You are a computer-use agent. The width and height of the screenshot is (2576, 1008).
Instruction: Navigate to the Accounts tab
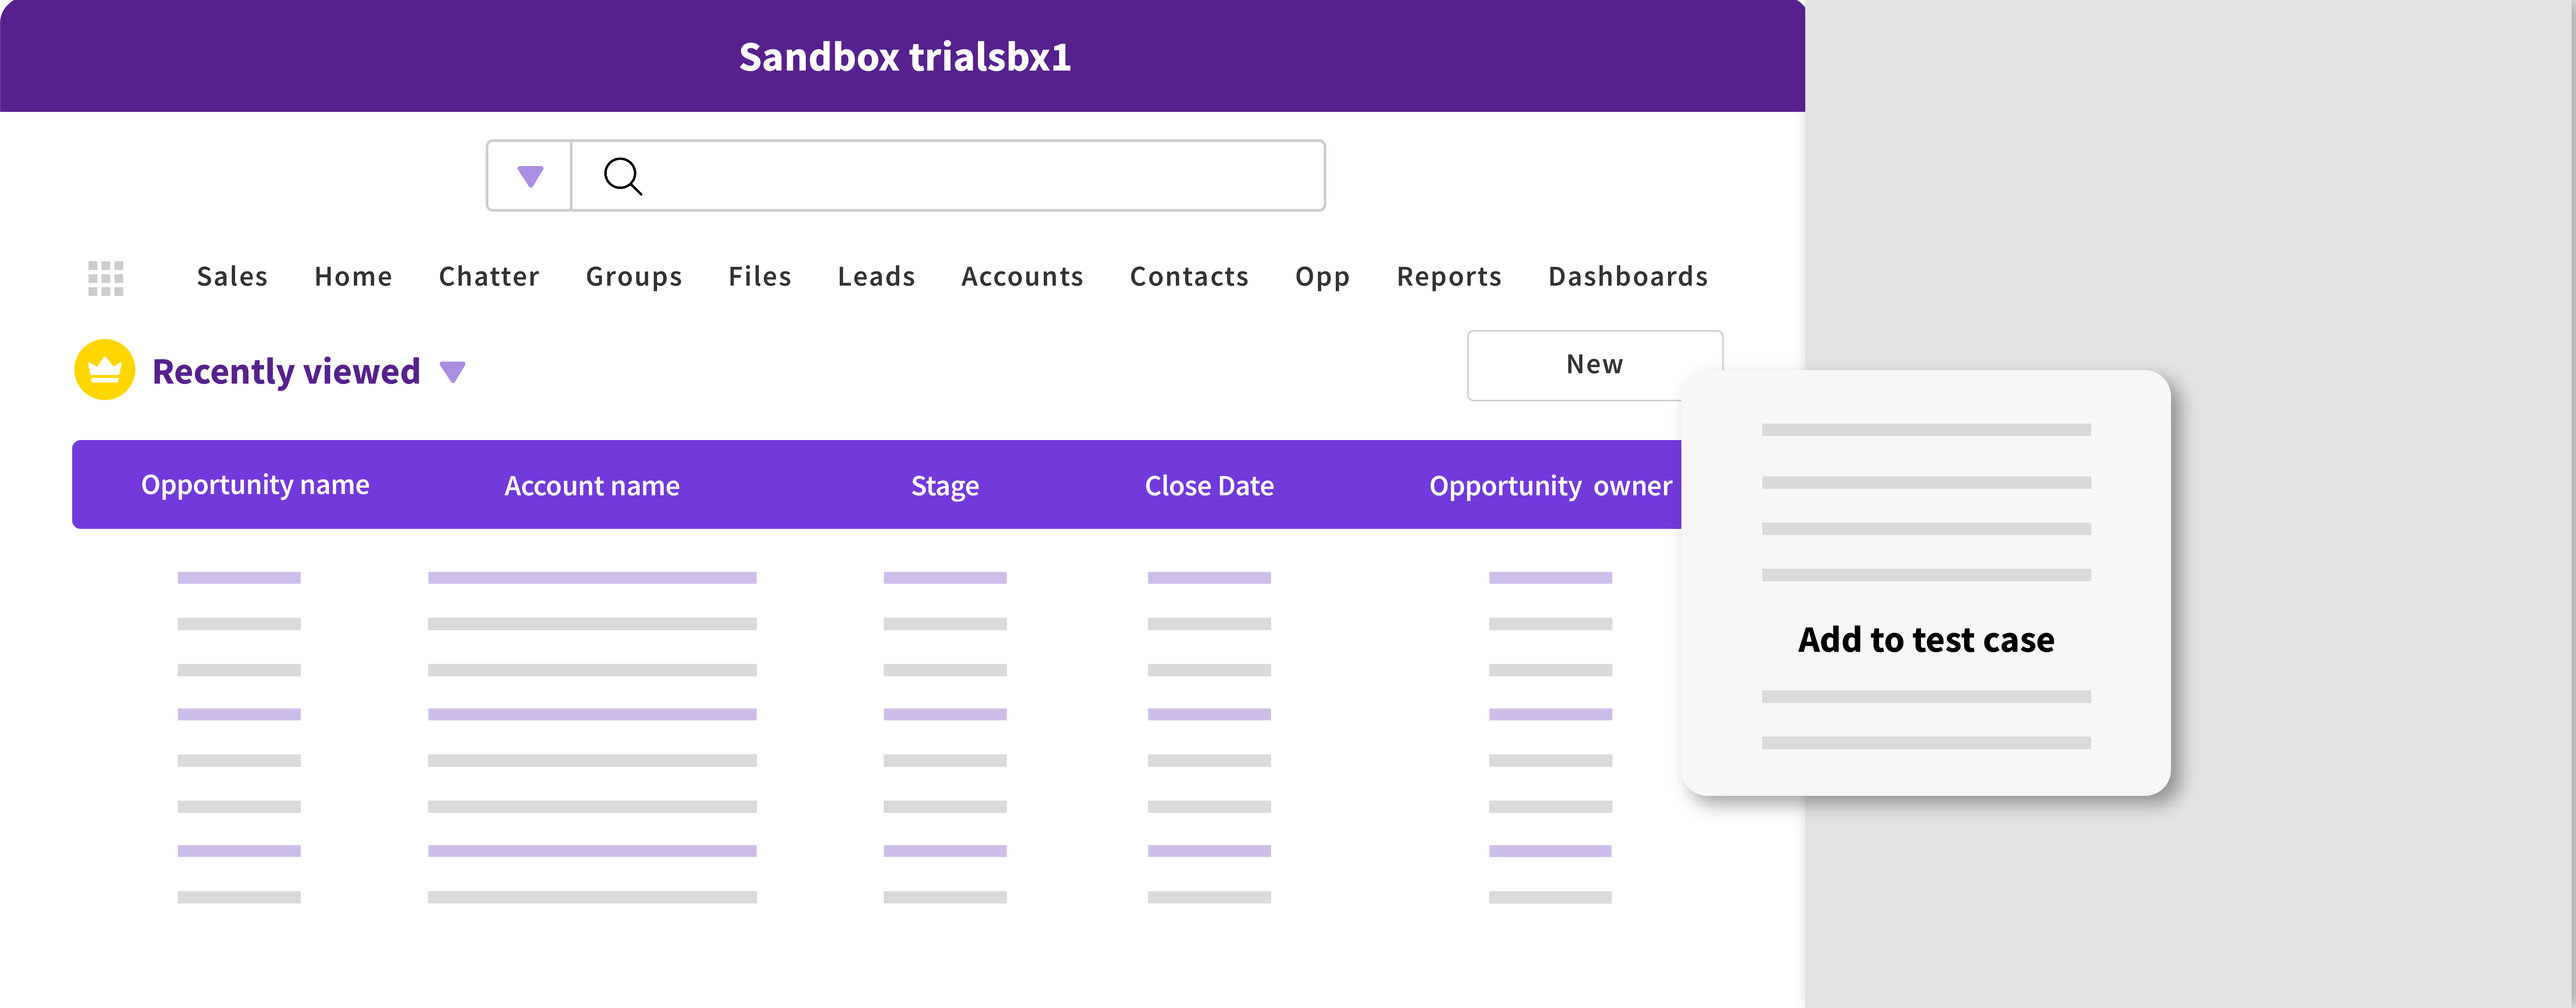pyautogui.click(x=1022, y=277)
